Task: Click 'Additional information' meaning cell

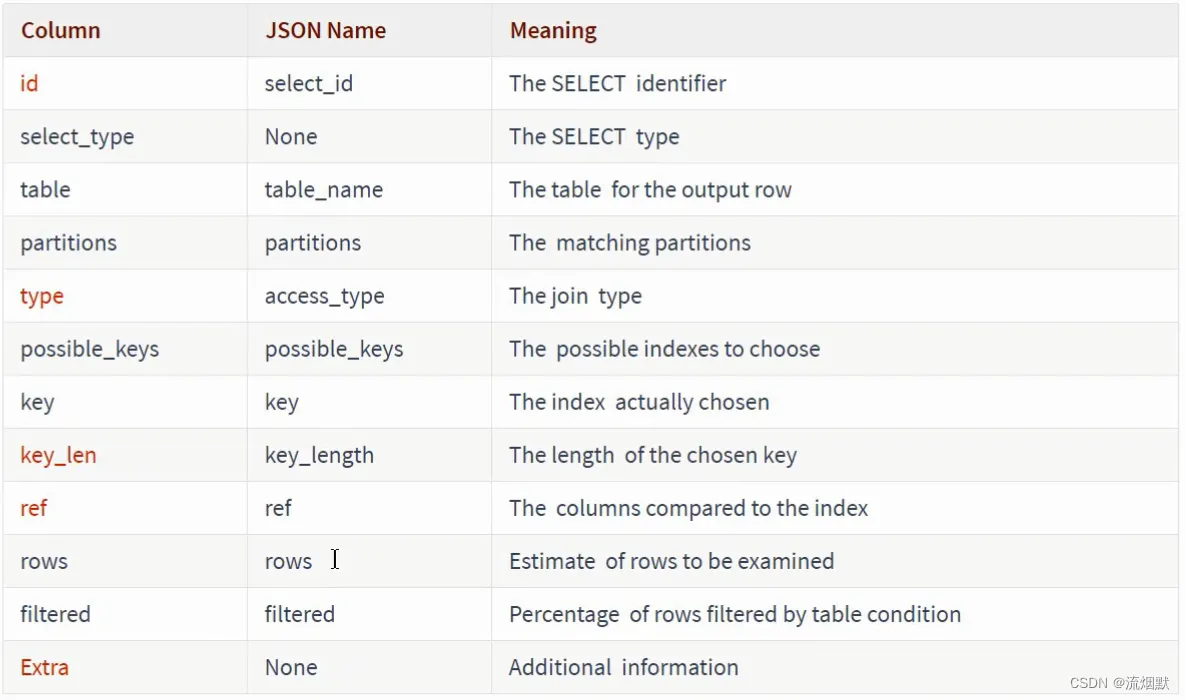Action: pyautogui.click(x=623, y=667)
